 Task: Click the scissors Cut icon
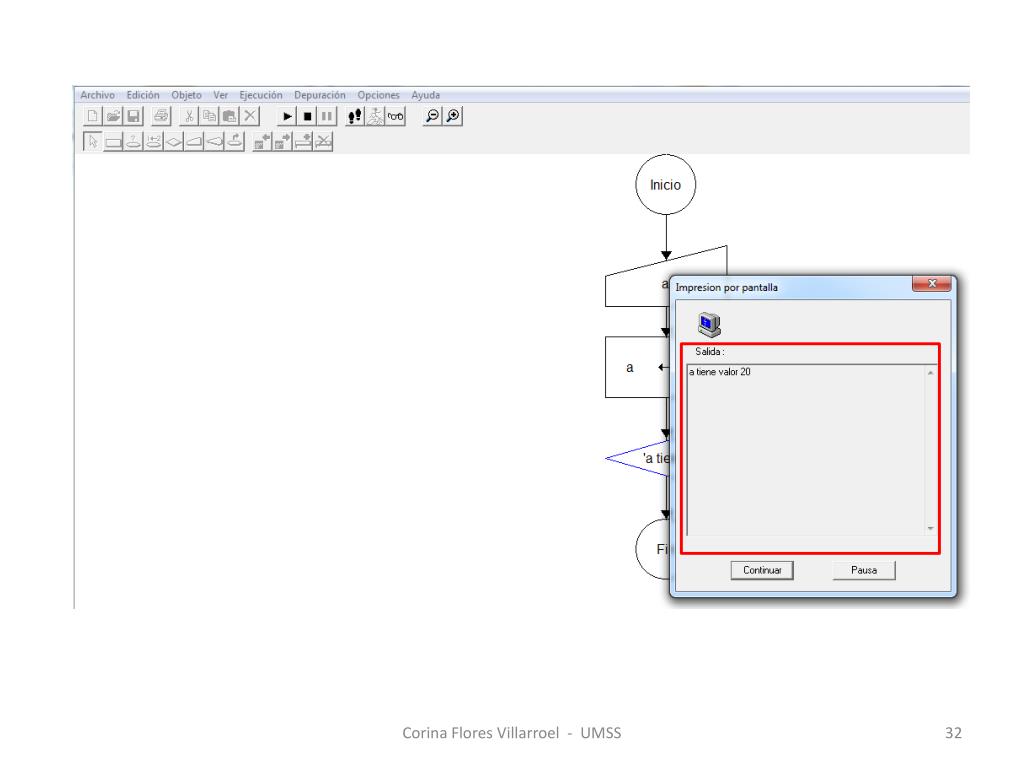[188, 117]
